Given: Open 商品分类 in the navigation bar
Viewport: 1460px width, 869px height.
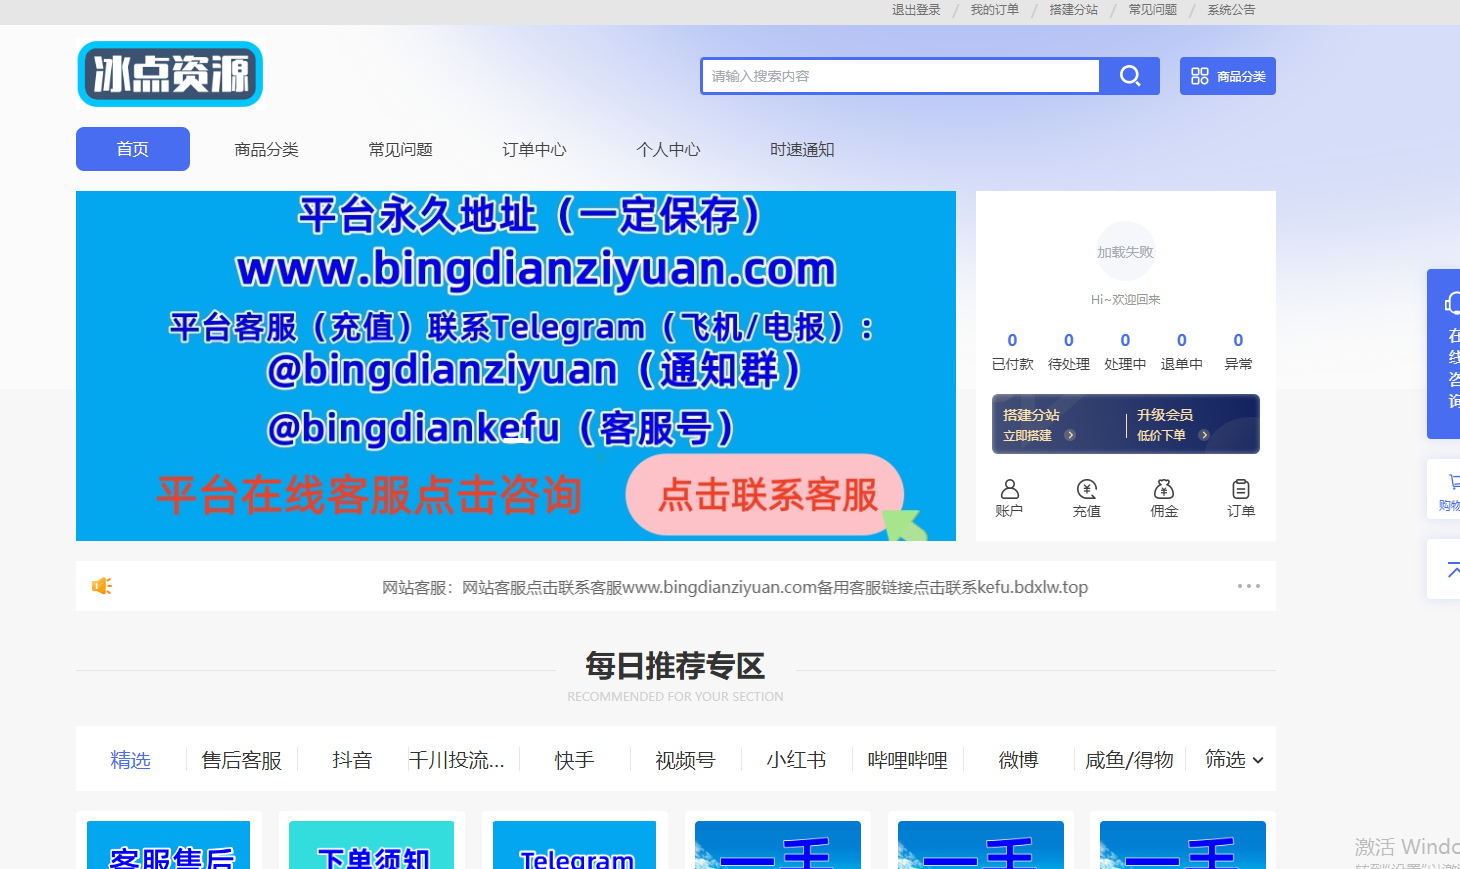Looking at the screenshot, I should point(267,149).
